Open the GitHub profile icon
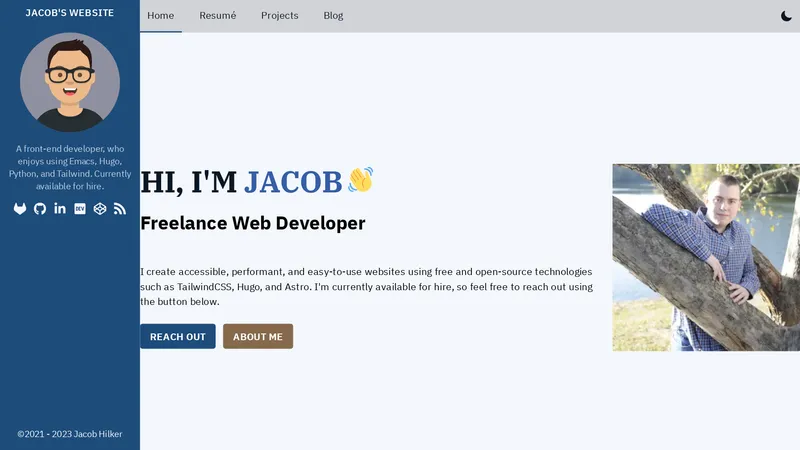This screenshot has height=450, width=800. [x=40, y=208]
